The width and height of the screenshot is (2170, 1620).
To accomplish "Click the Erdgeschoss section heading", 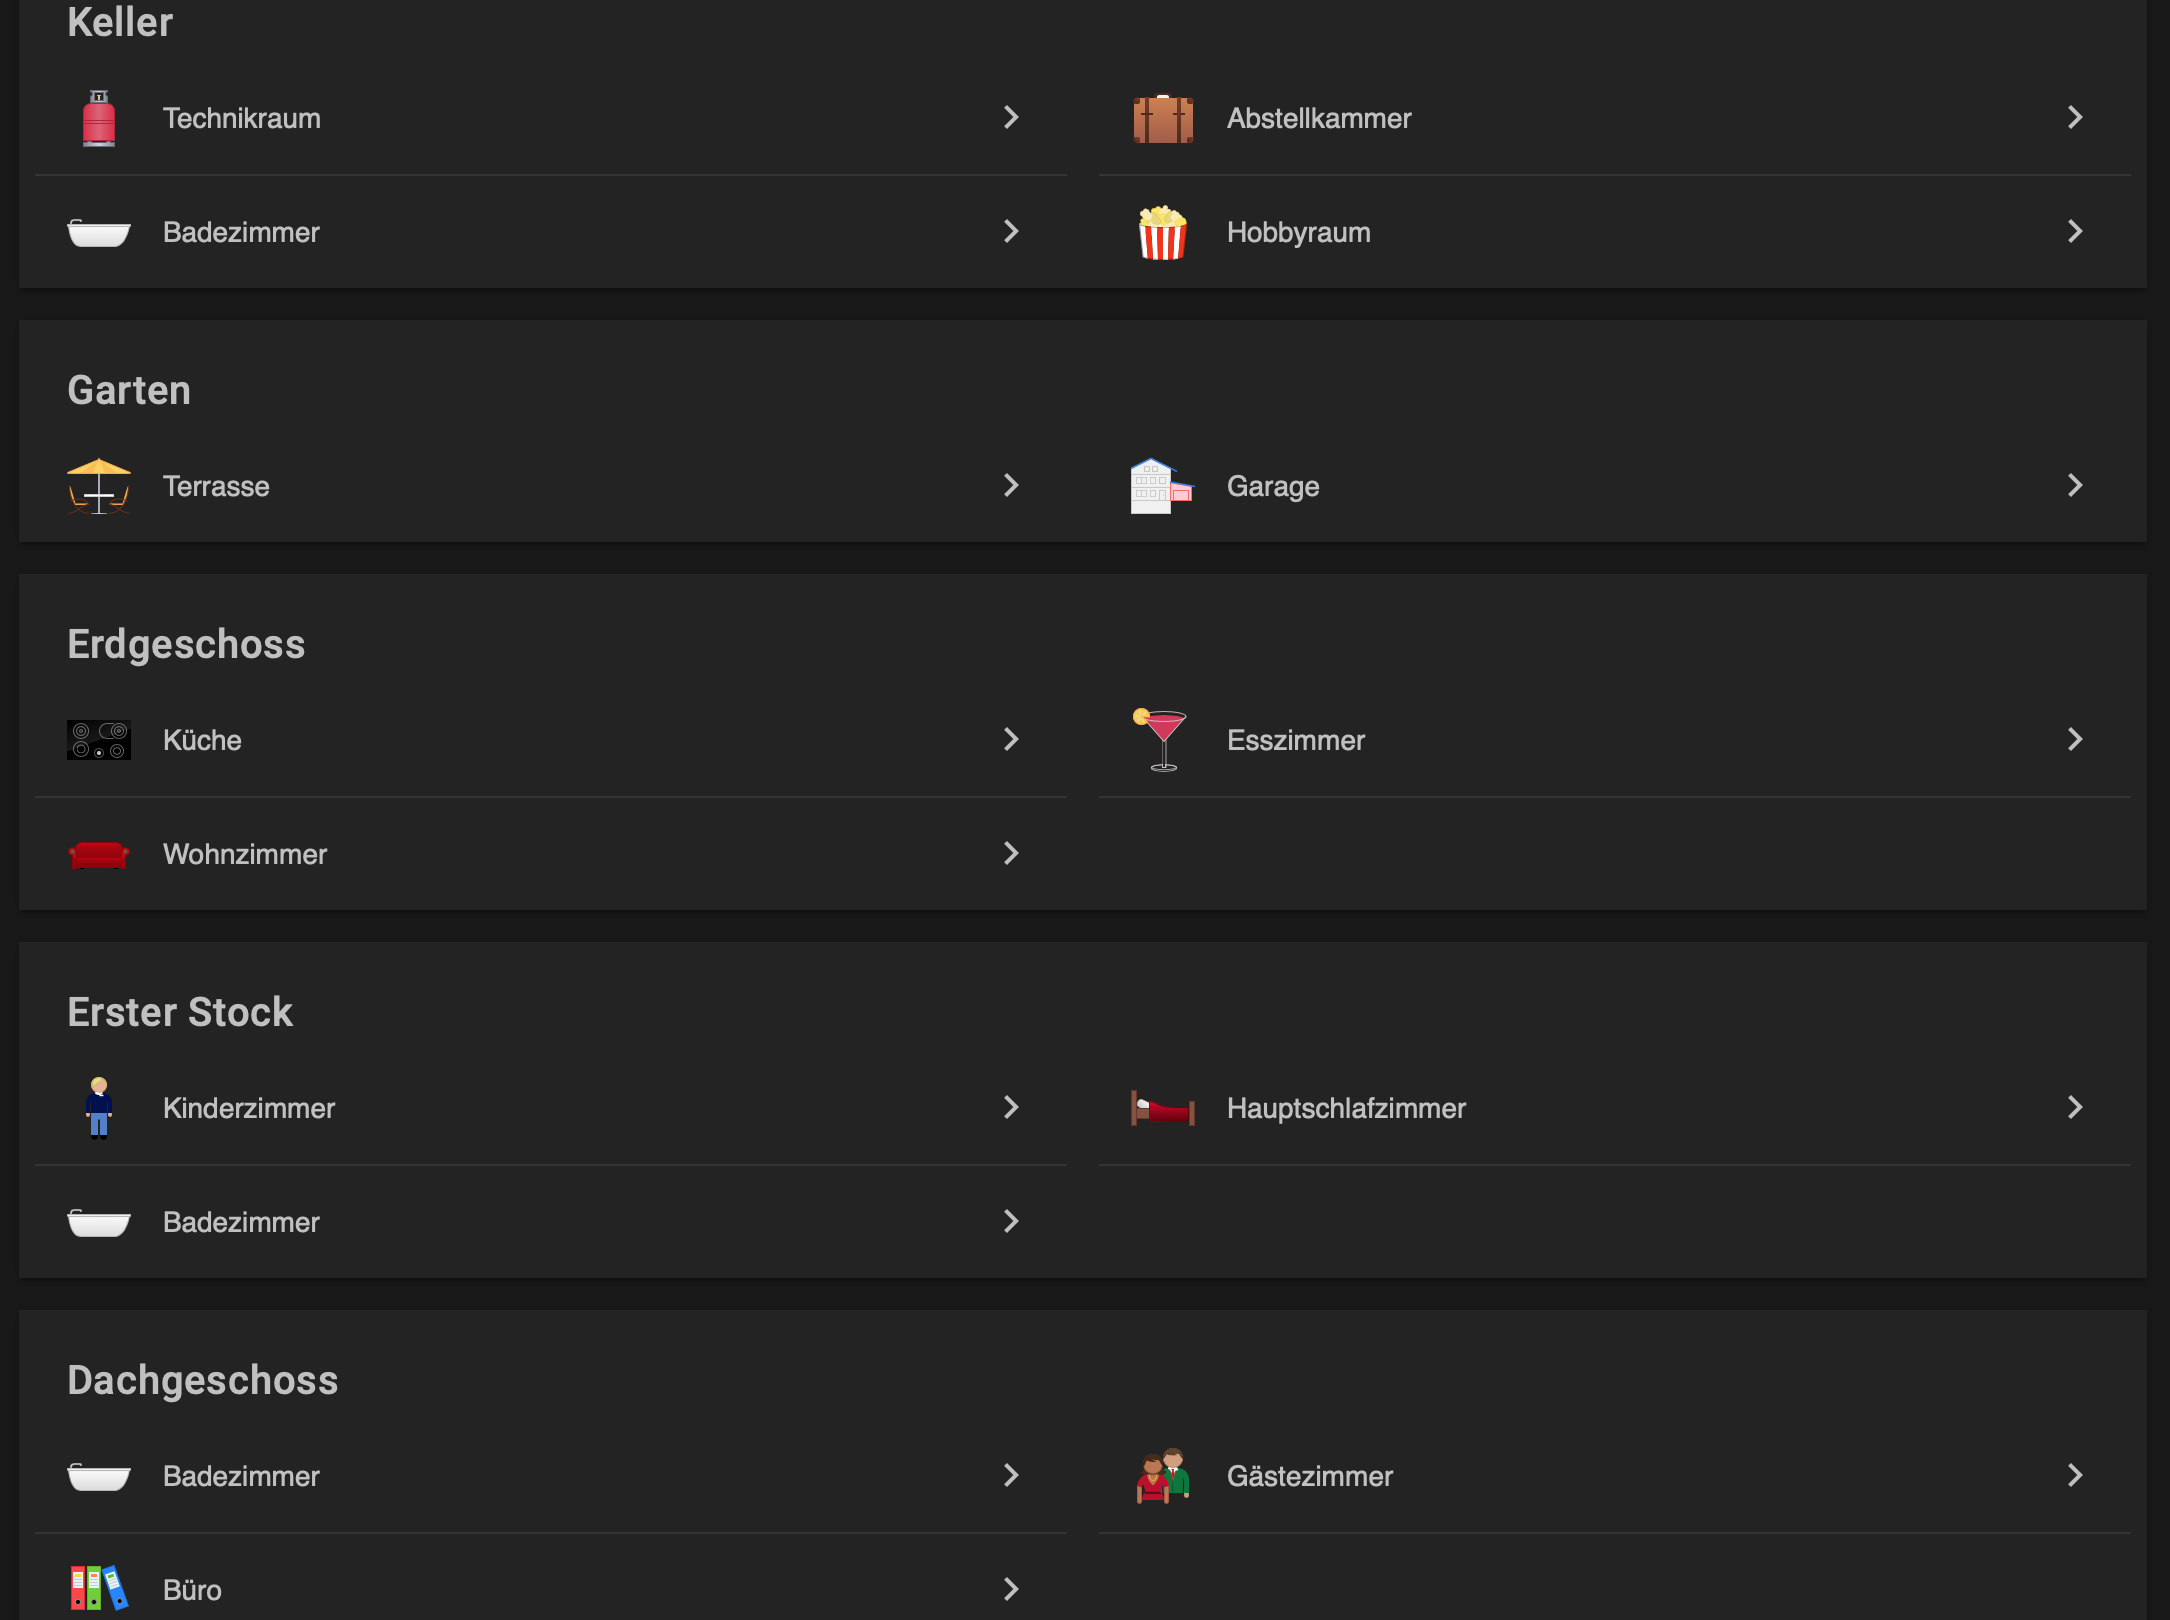I will tap(186, 644).
